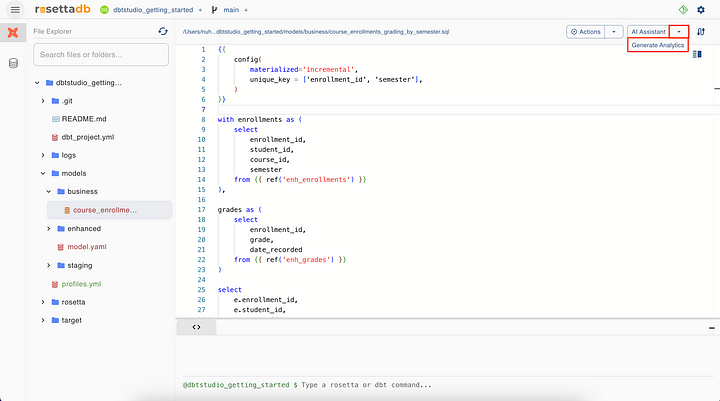The width and height of the screenshot is (720, 401).
Task: Open the hamburger menu
Action: (x=15, y=10)
